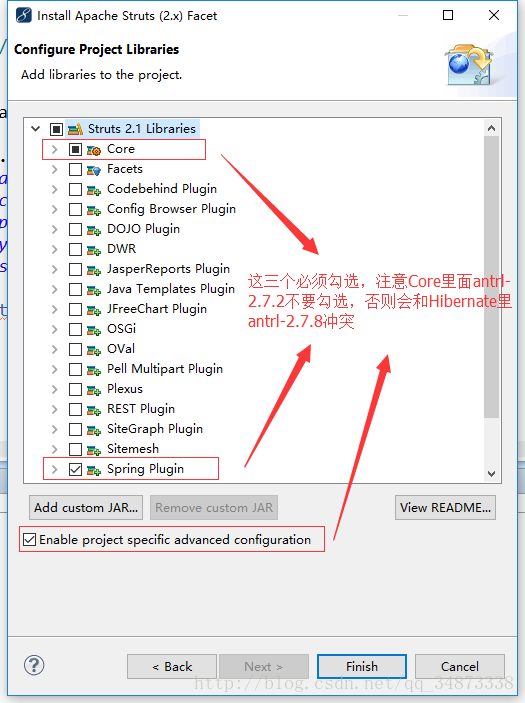The image size is (525, 703).
Task: Go to previous page with Back
Action: 172,667
